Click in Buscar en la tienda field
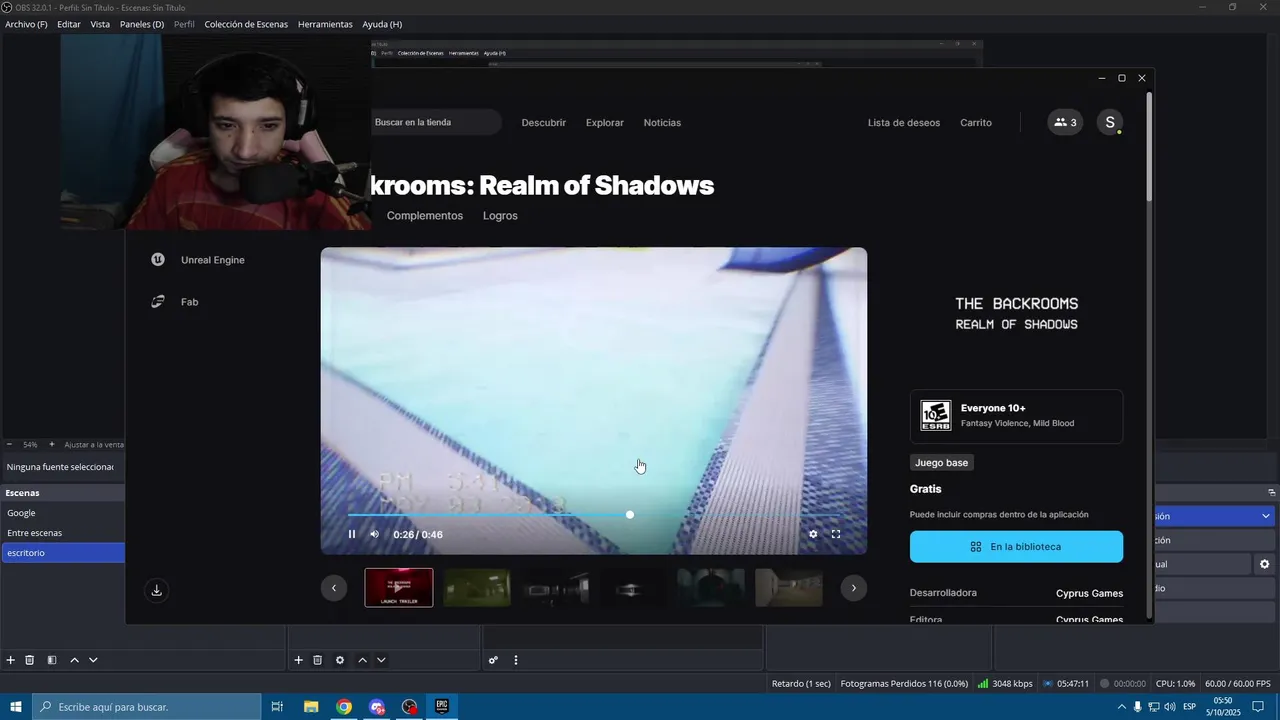 point(435,122)
